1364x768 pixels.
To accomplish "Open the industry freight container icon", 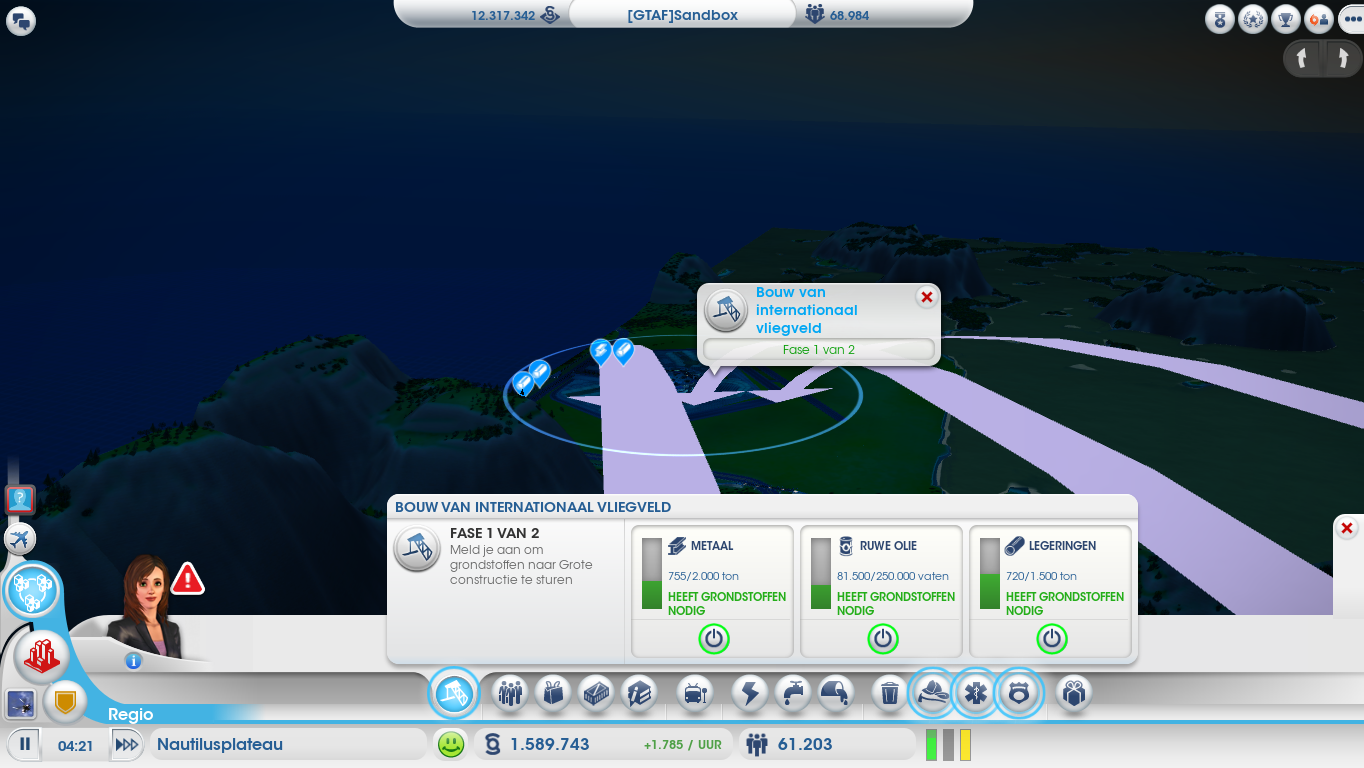I will point(596,692).
